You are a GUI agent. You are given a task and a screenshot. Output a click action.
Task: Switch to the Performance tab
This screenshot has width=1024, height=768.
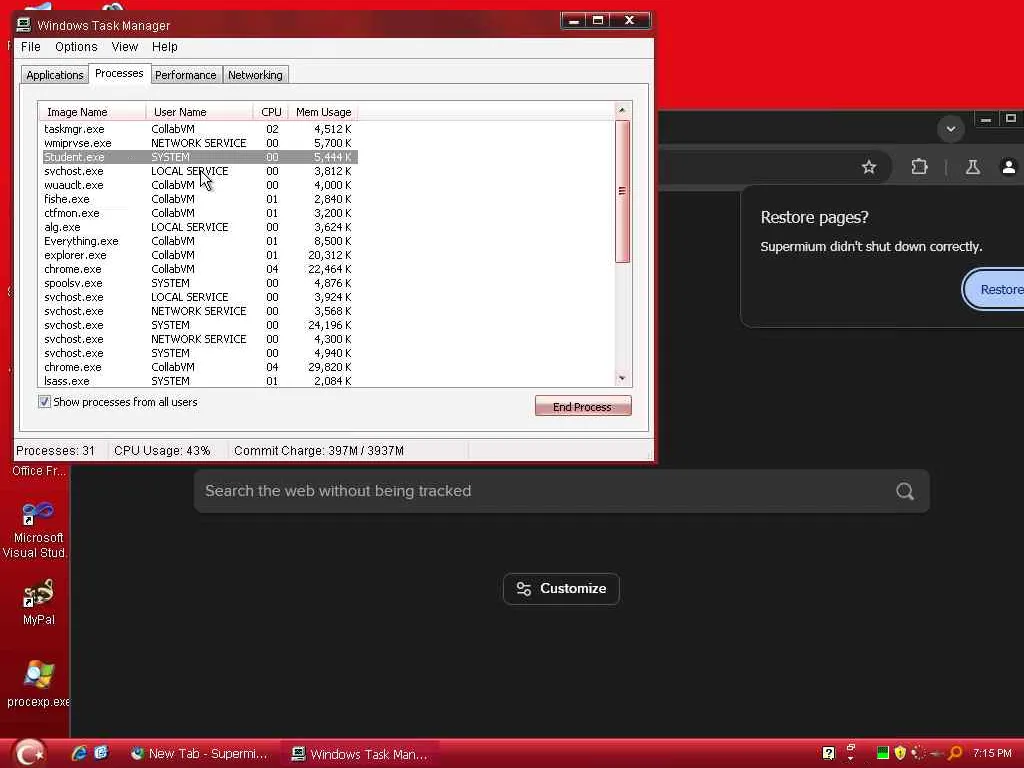(185, 75)
